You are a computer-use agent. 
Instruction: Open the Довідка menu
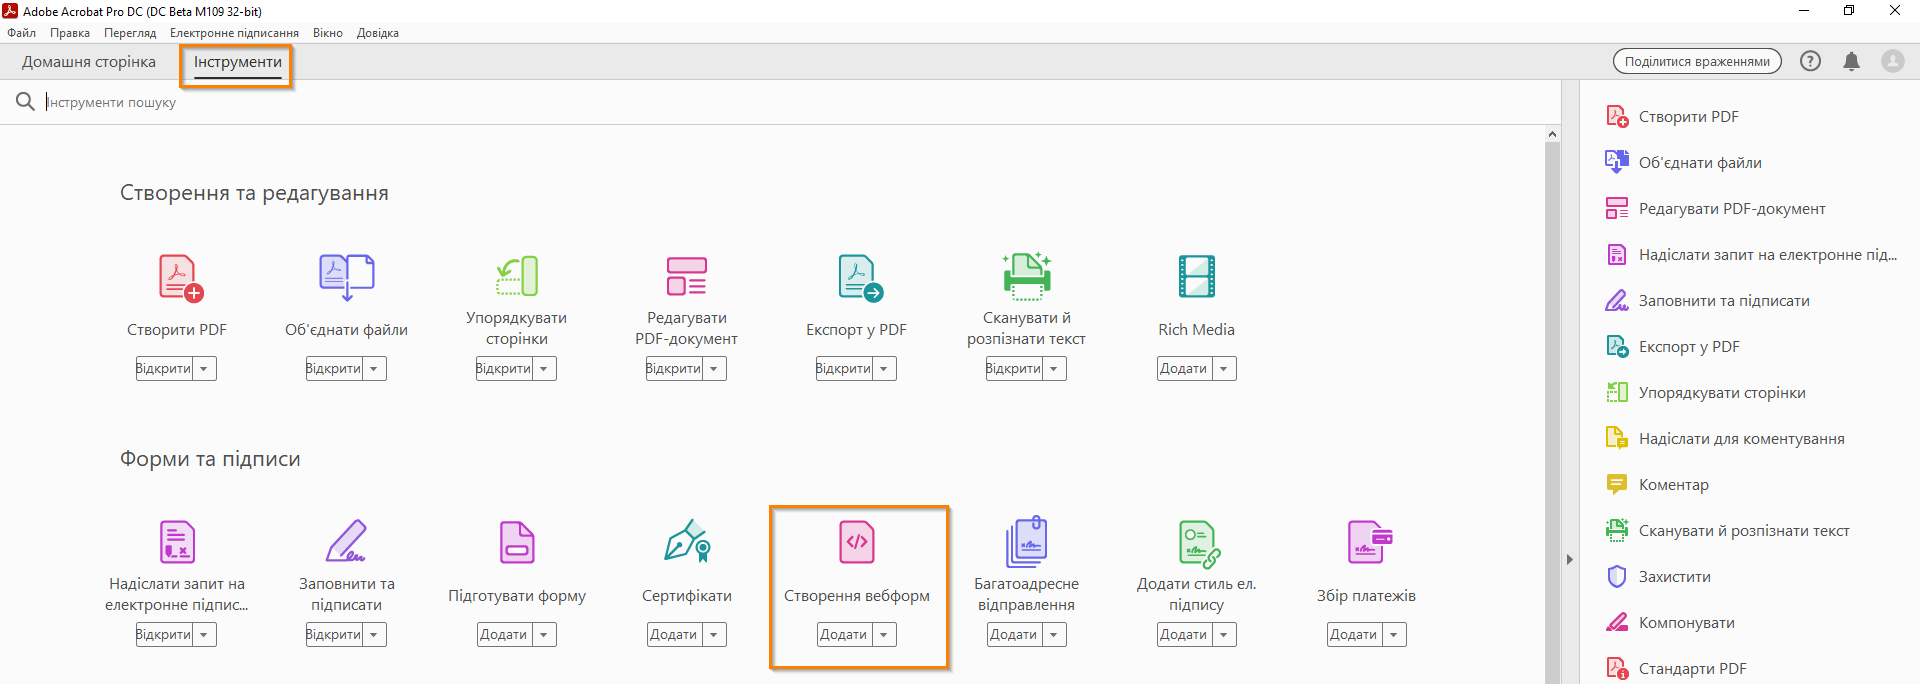(x=378, y=33)
